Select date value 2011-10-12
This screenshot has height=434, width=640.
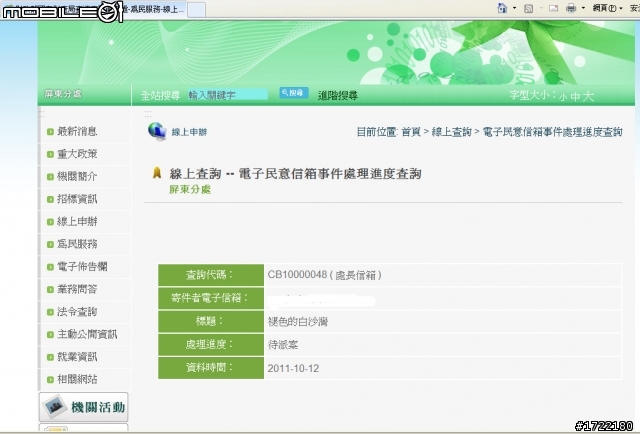click(x=293, y=368)
